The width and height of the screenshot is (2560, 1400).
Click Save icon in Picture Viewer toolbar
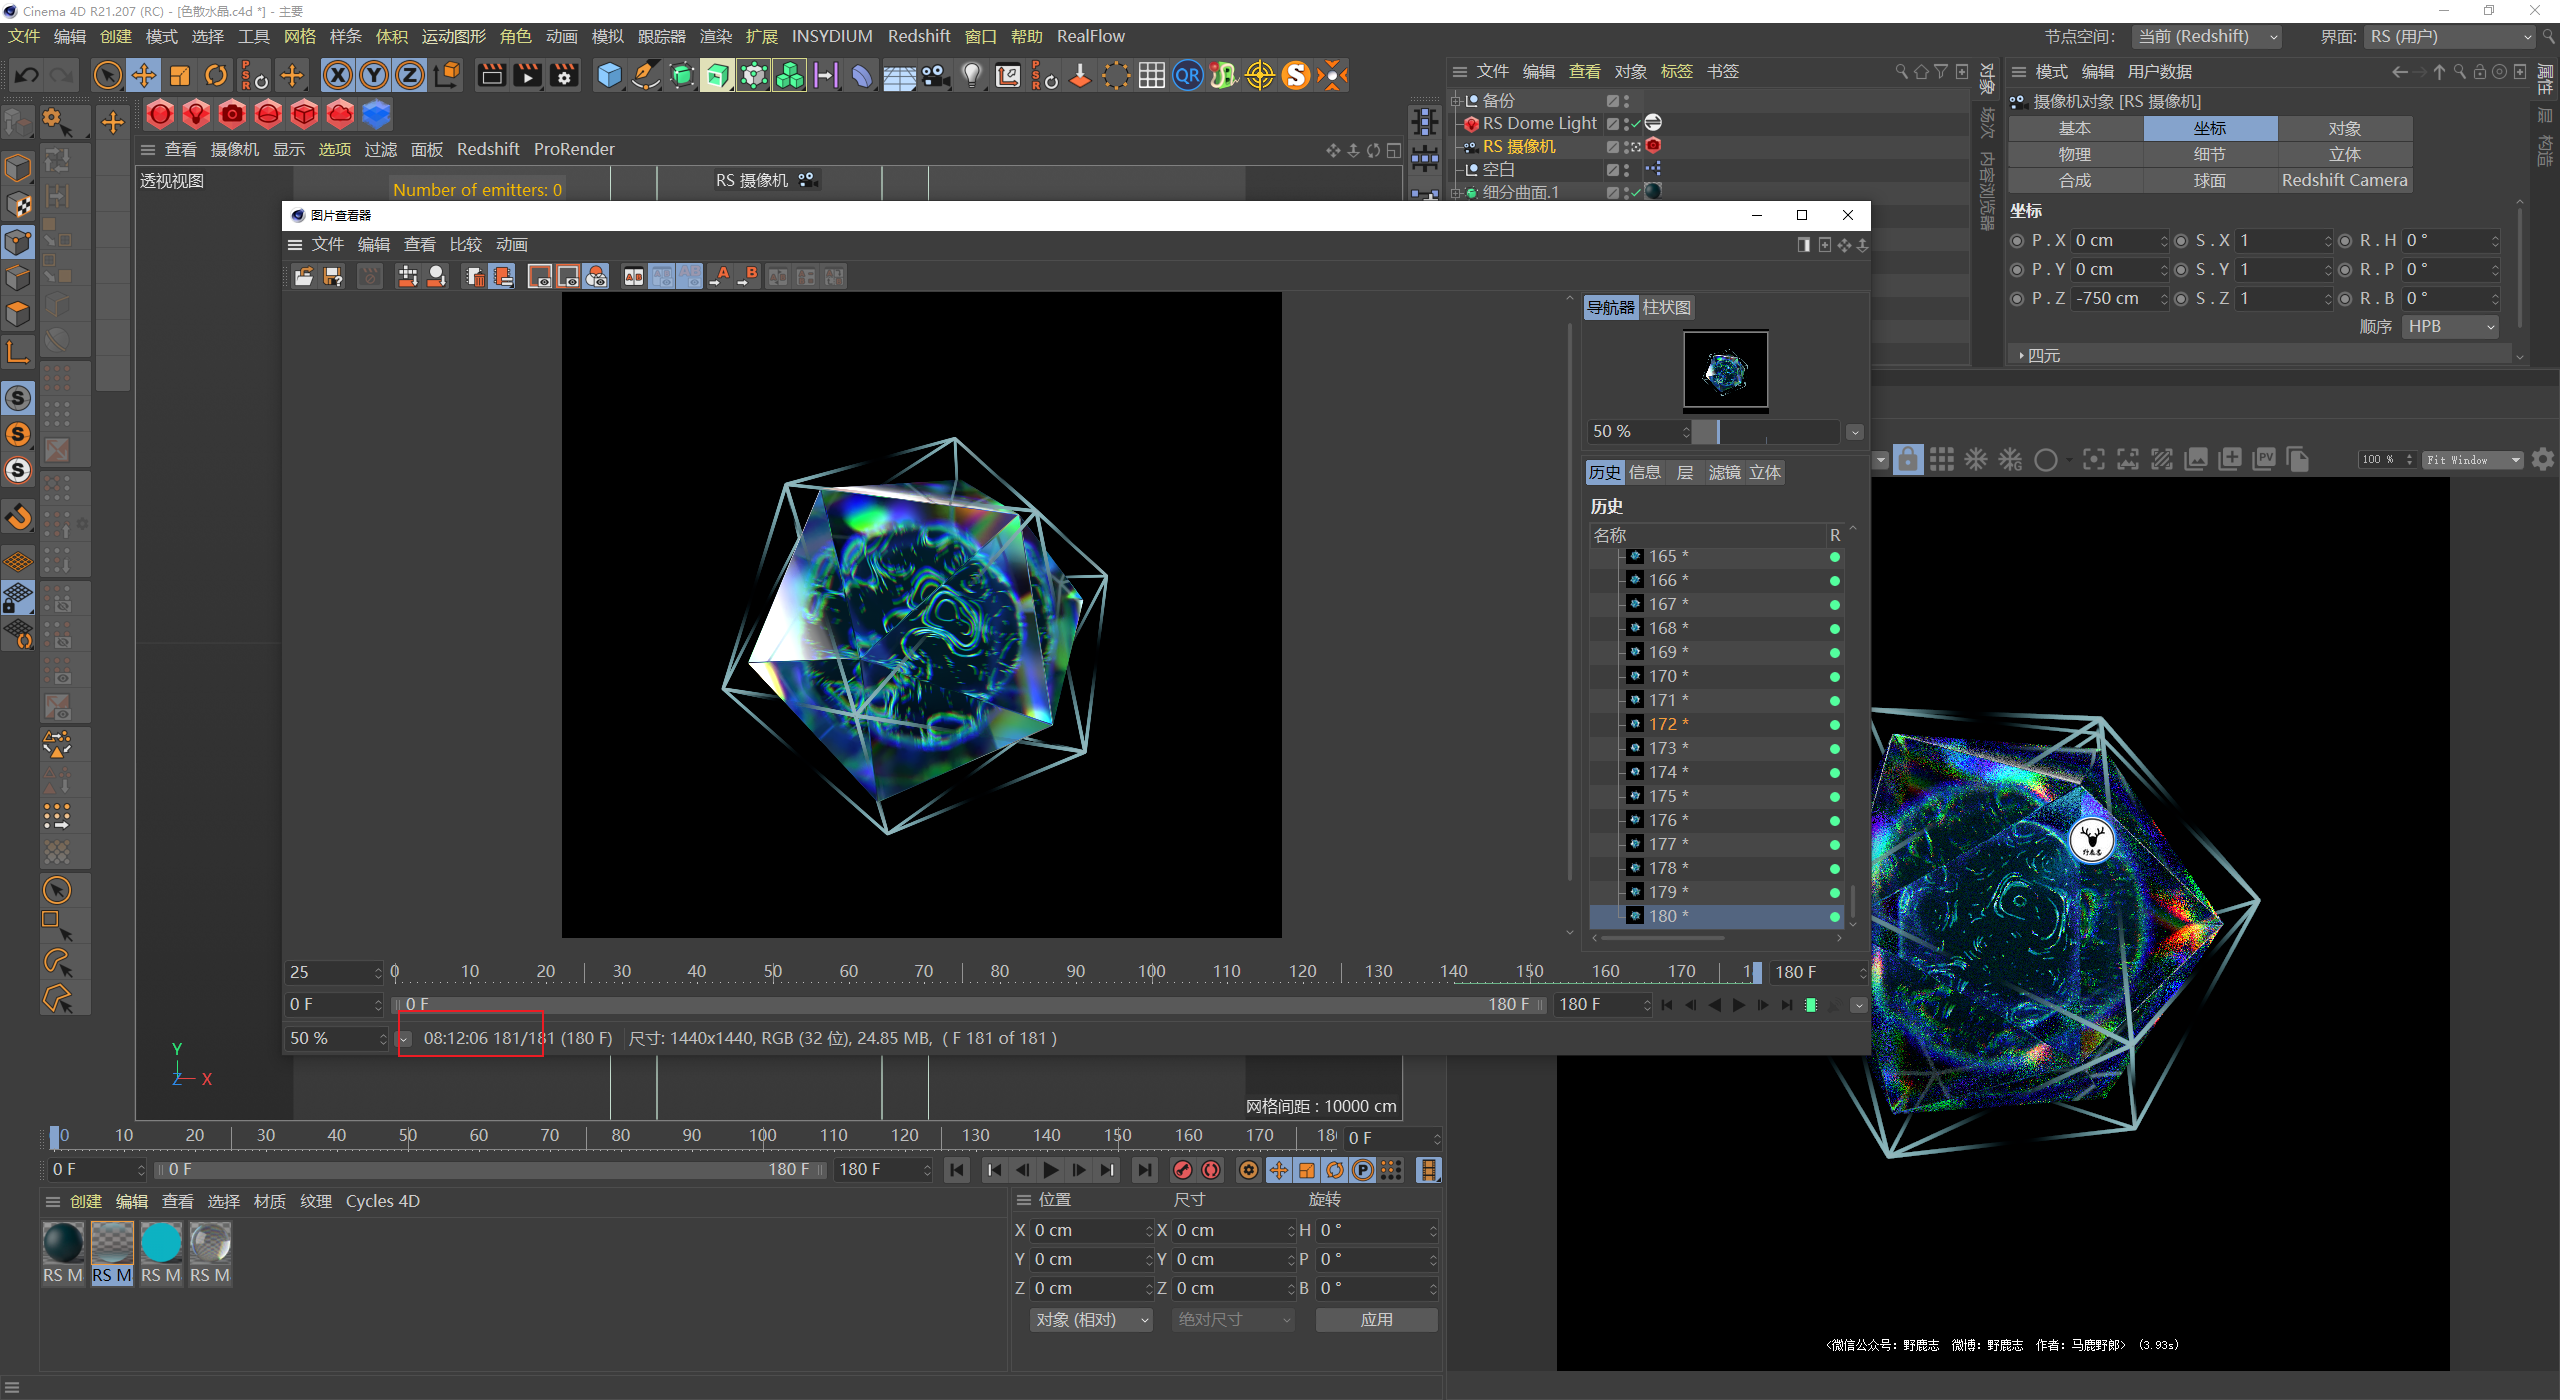point(333,277)
